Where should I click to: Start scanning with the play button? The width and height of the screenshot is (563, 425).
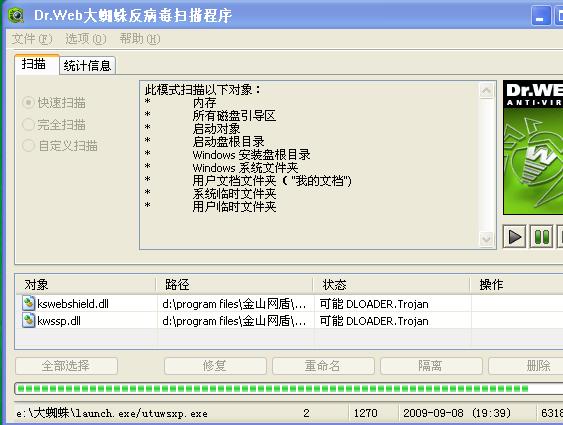coord(515,237)
